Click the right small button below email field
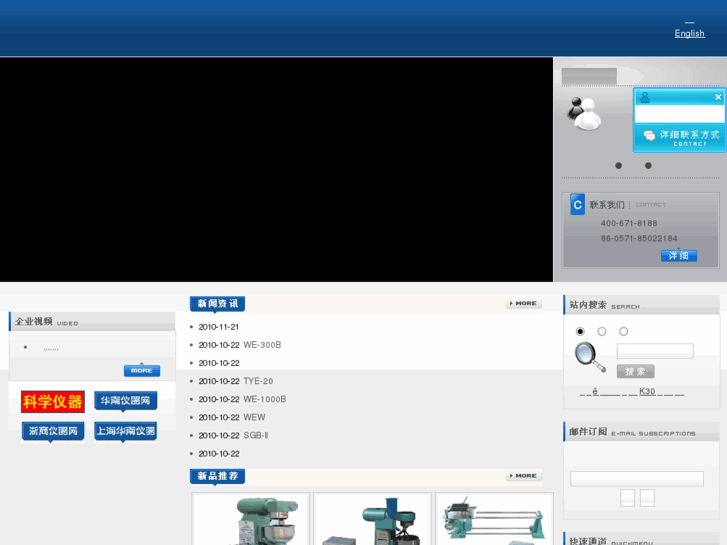The width and height of the screenshot is (727, 545). point(647,498)
